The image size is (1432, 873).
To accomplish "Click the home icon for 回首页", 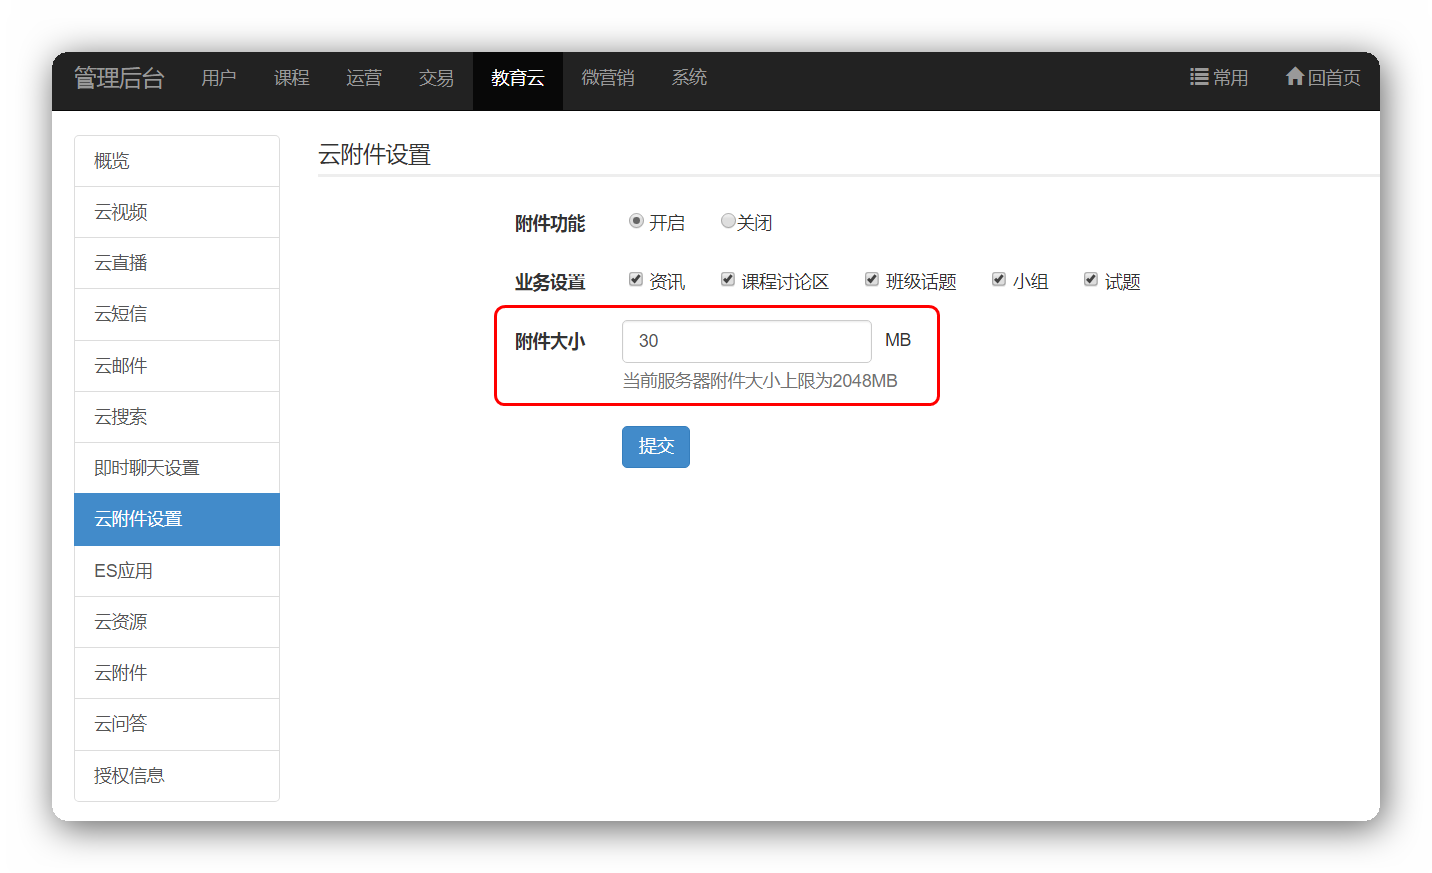I will (x=1295, y=76).
